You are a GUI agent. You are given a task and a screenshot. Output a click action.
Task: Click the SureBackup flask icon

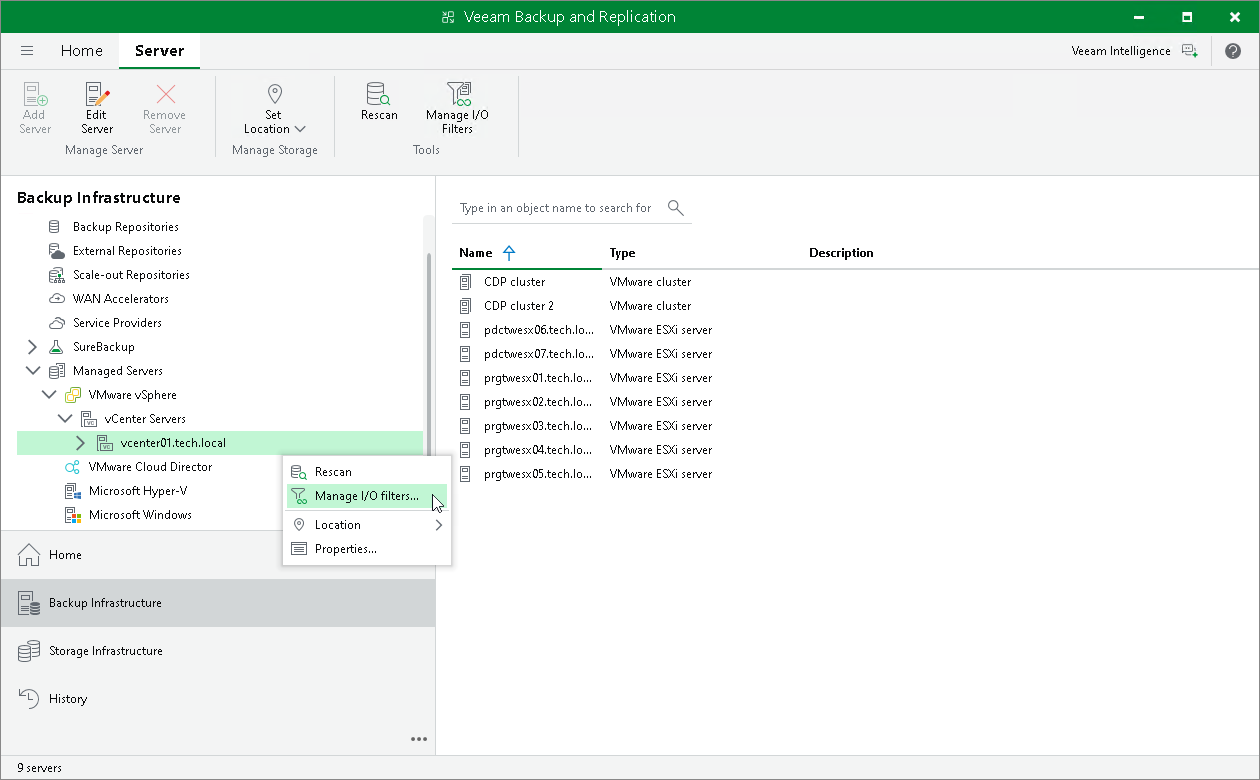56,347
